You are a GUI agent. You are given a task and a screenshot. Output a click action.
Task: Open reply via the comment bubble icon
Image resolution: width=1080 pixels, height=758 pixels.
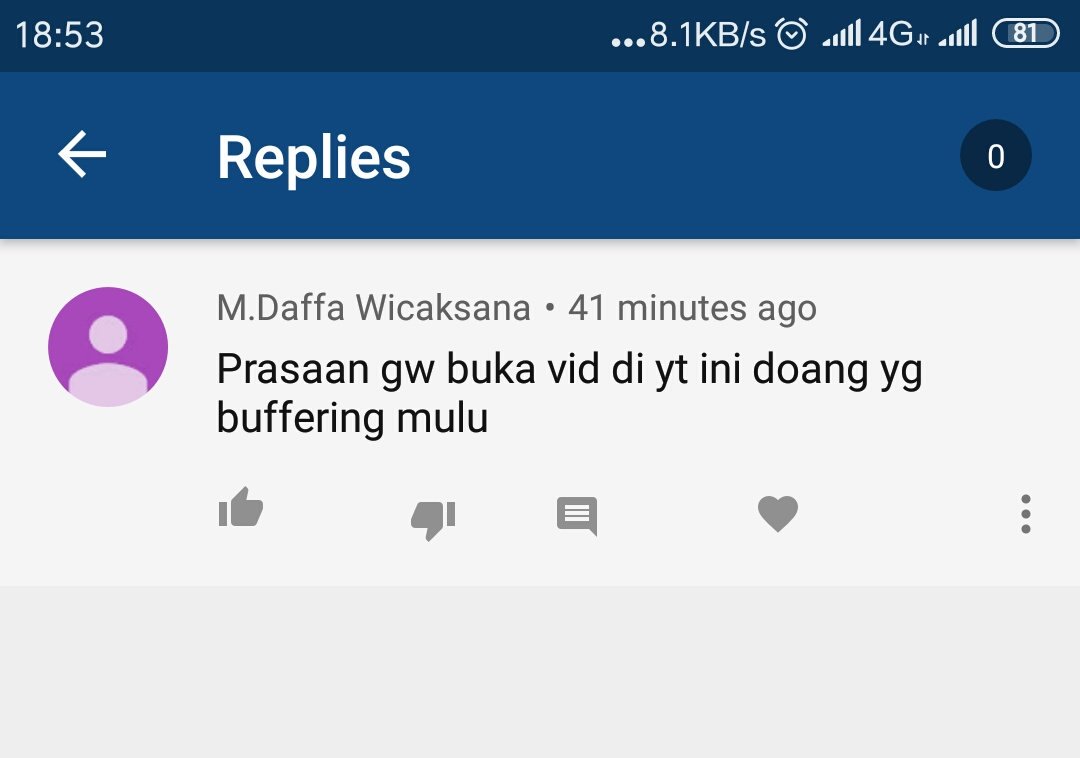[x=577, y=516]
